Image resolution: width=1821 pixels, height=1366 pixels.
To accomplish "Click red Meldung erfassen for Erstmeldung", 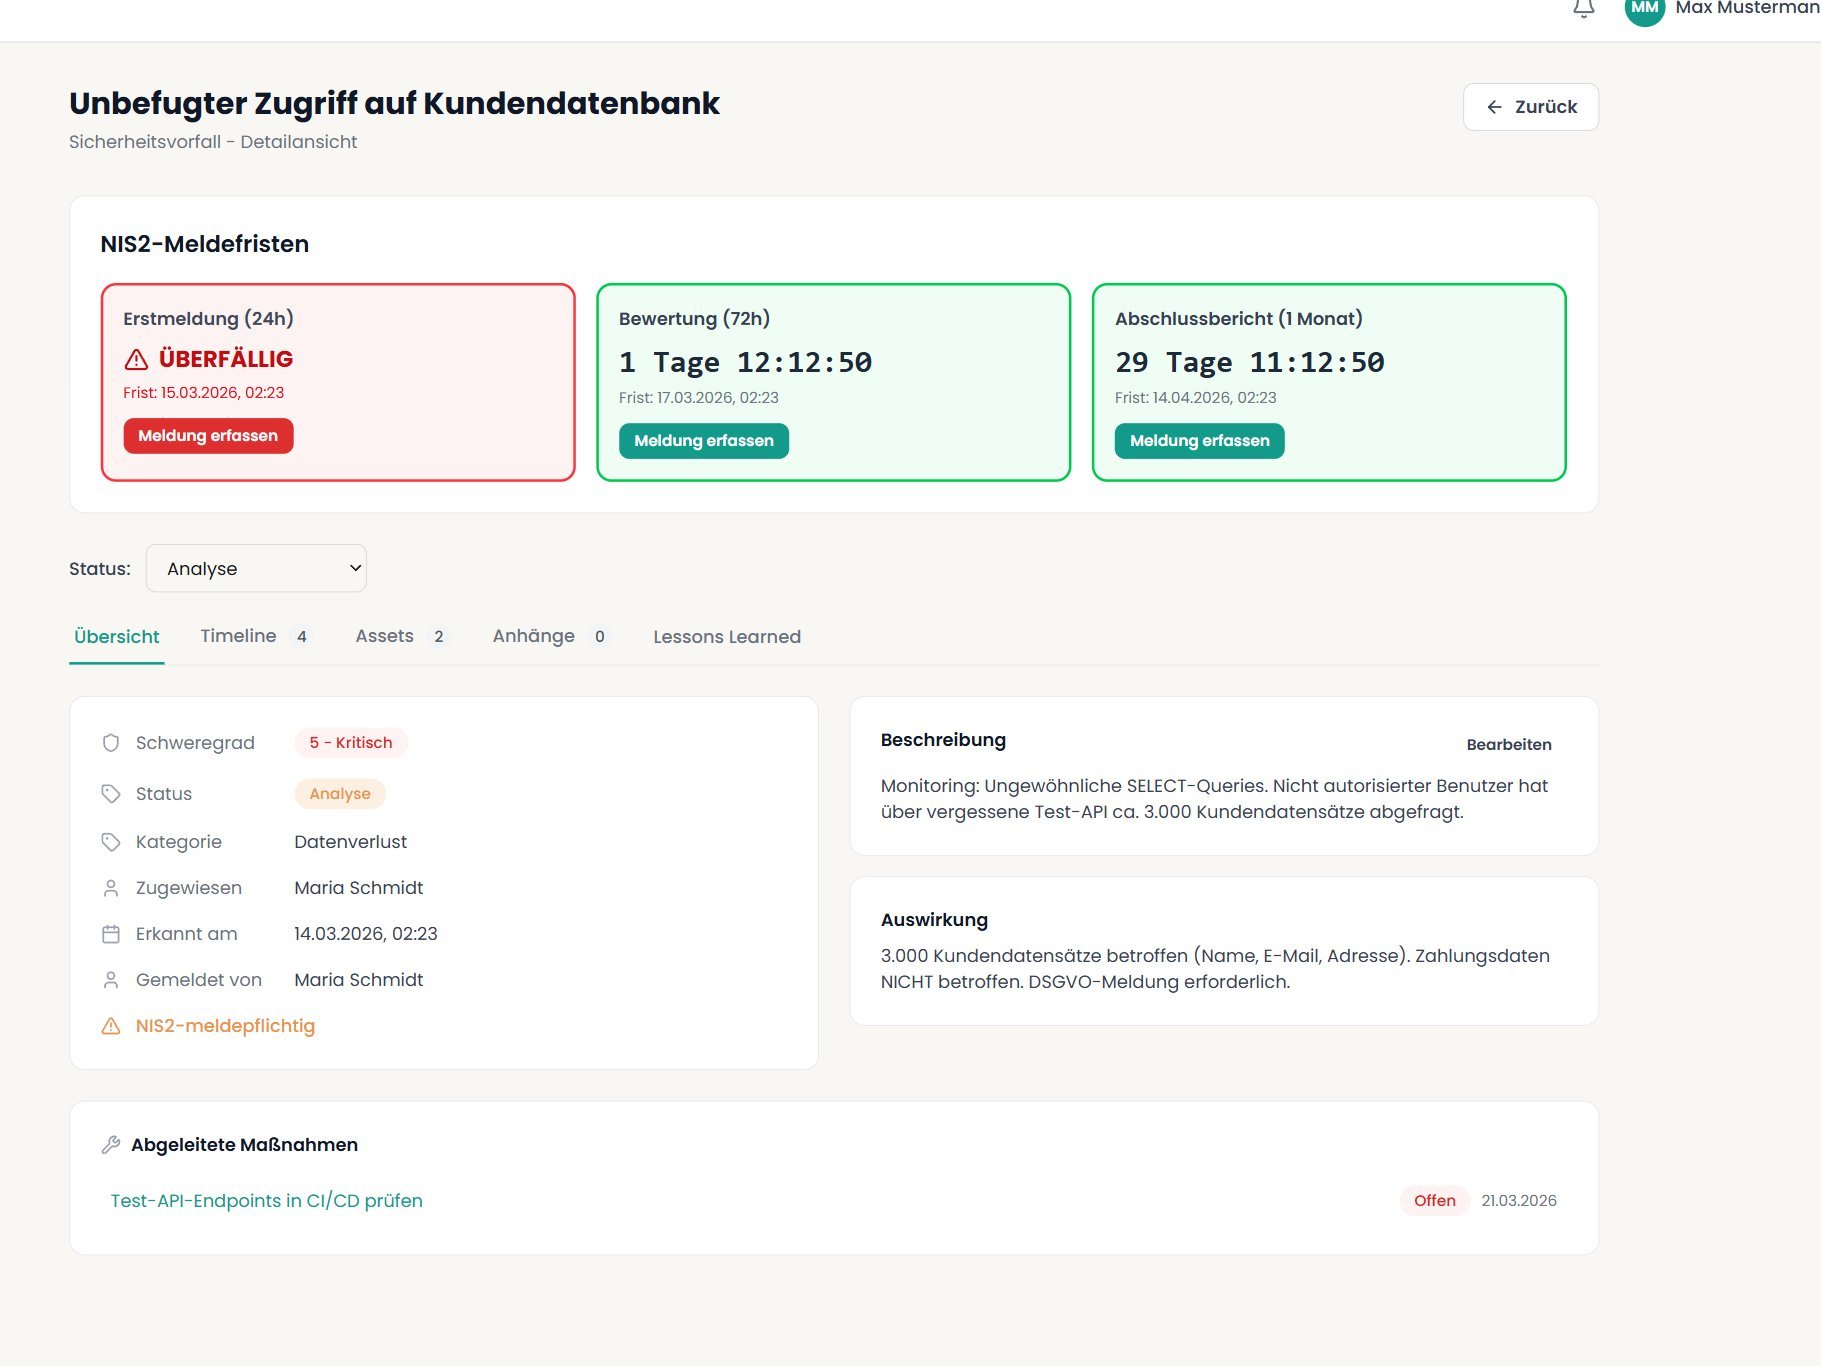I will [208, 436].
